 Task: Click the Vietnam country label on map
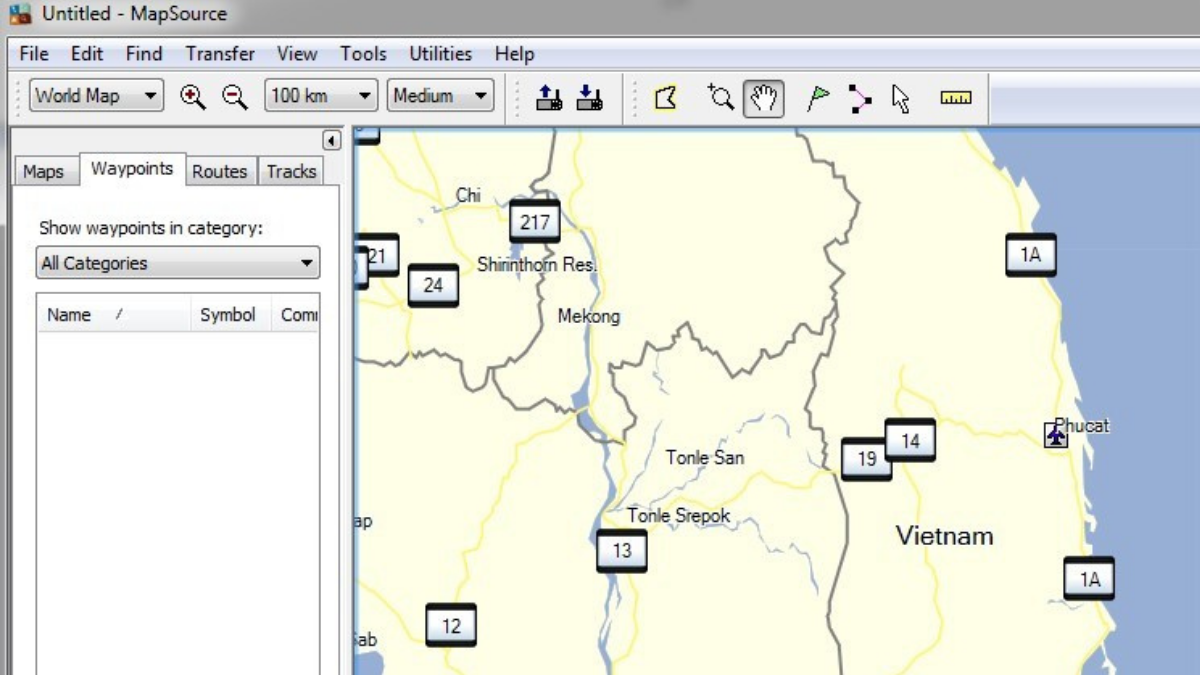(945, 536)
